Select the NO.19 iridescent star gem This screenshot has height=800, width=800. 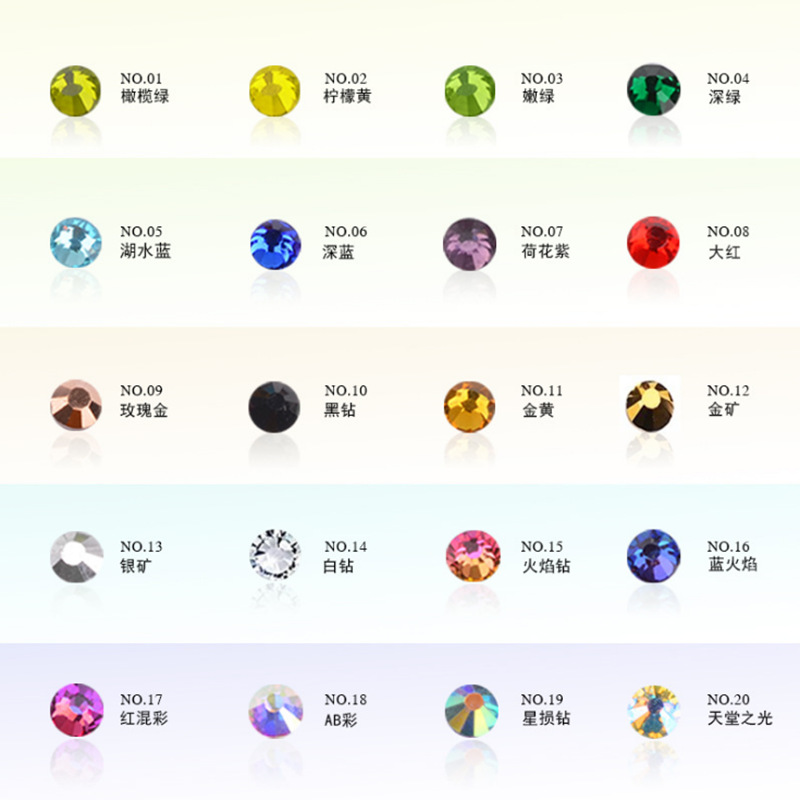[x=471, y=711]
